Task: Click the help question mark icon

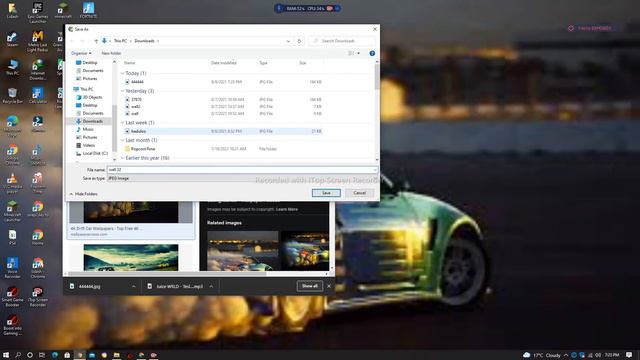Action: pos(372,53)
